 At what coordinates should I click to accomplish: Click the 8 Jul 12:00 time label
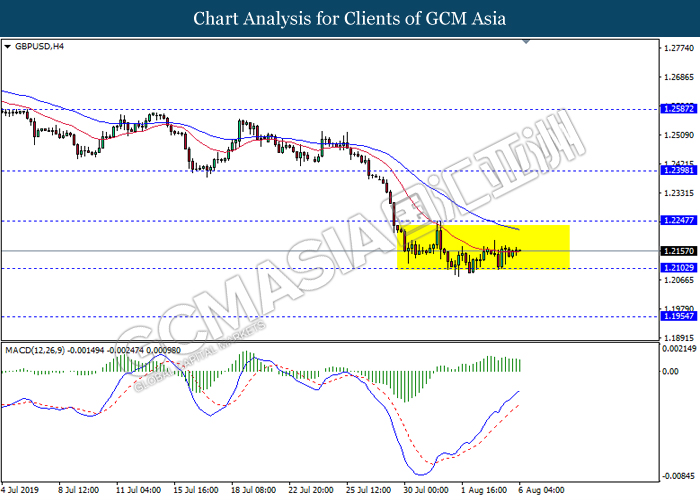(79, 490)
